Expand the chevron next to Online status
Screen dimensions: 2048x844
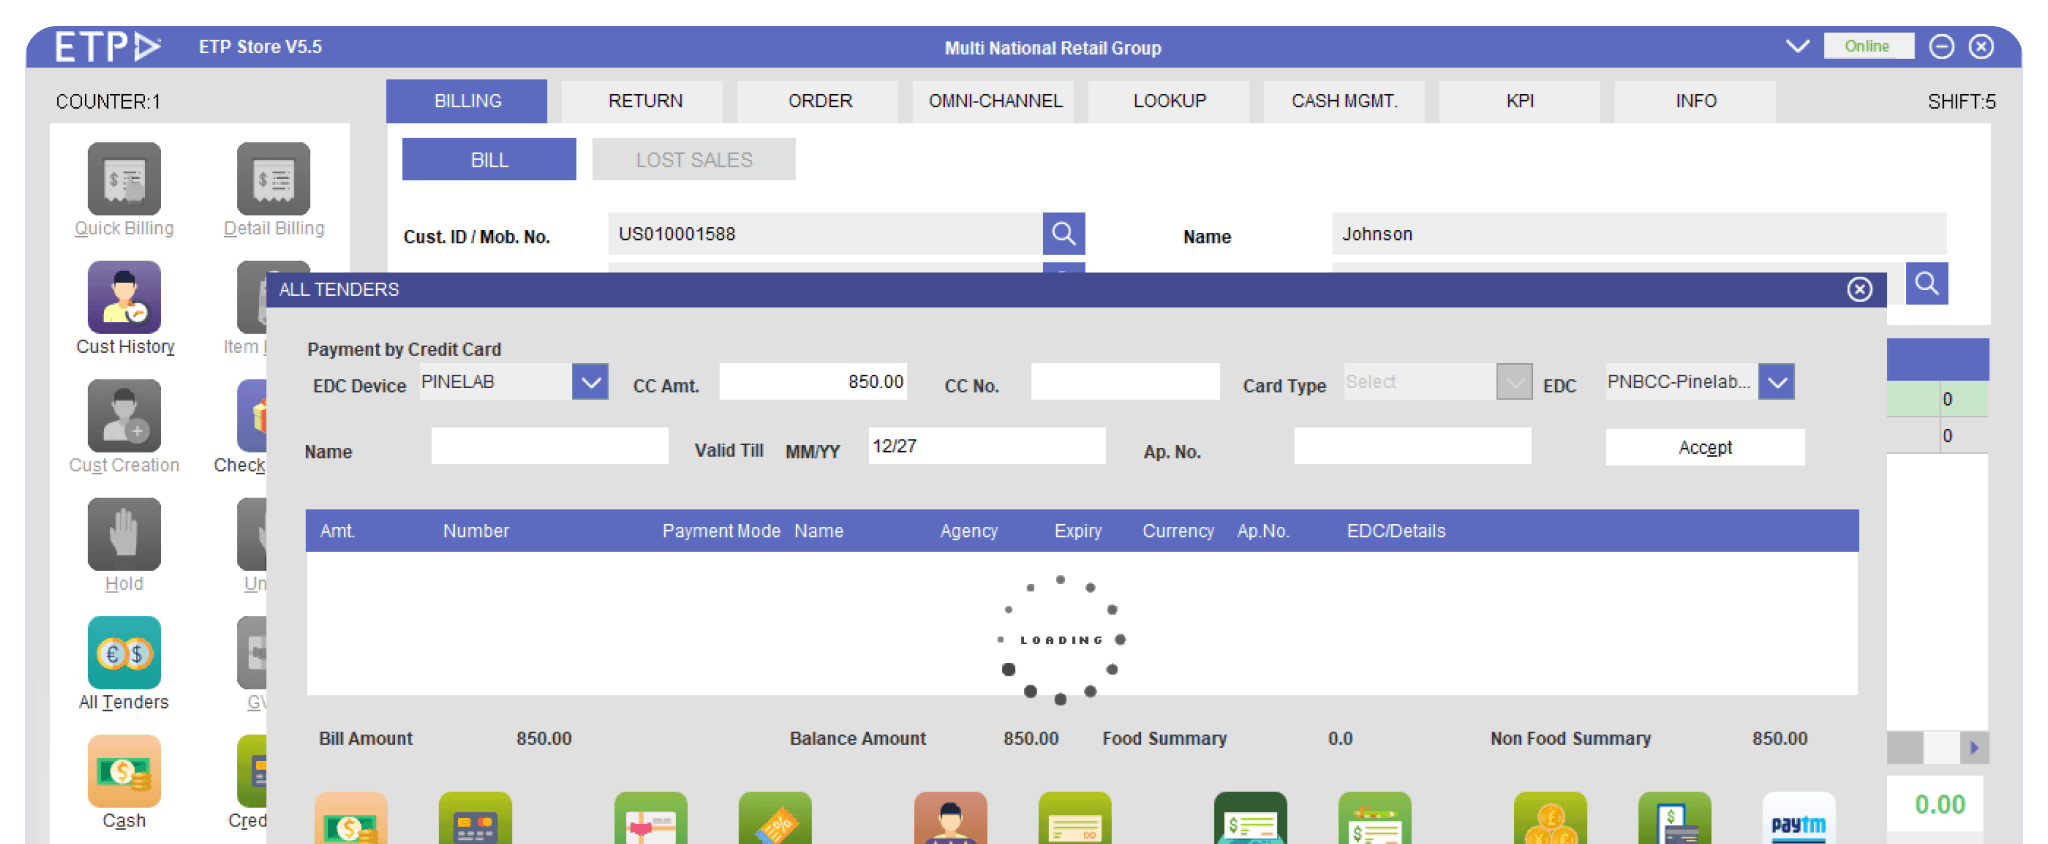pos(1797,47)
